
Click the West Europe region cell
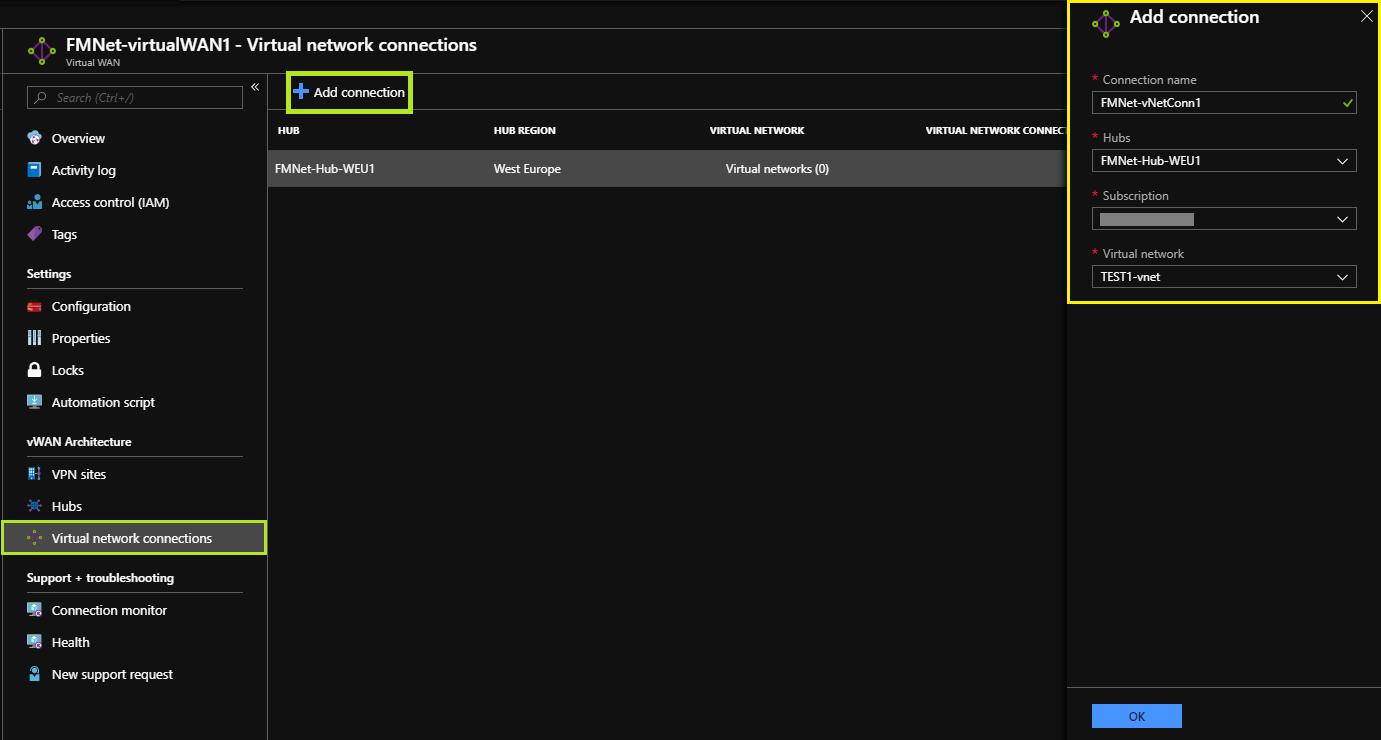(527, 169)
